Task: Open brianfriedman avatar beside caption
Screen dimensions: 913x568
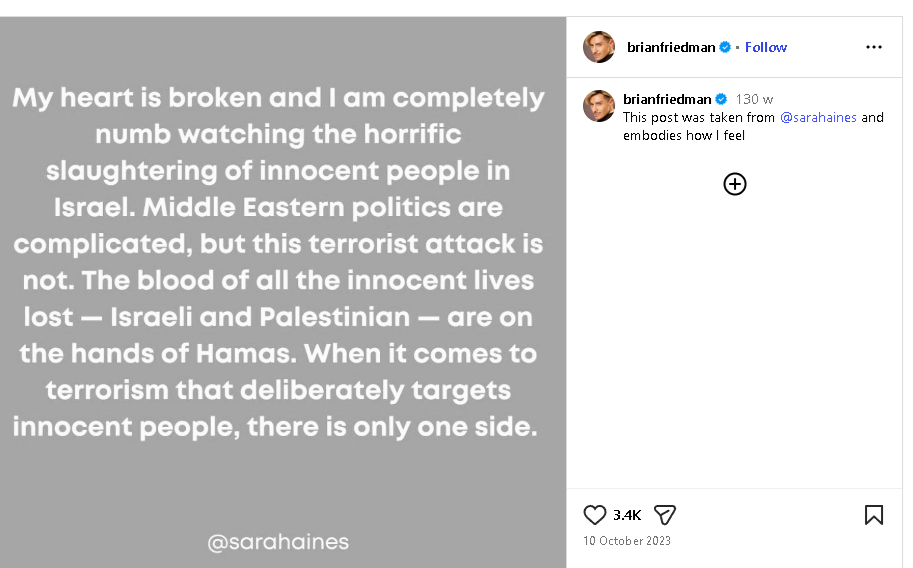Action: click(x=599, y=106)
